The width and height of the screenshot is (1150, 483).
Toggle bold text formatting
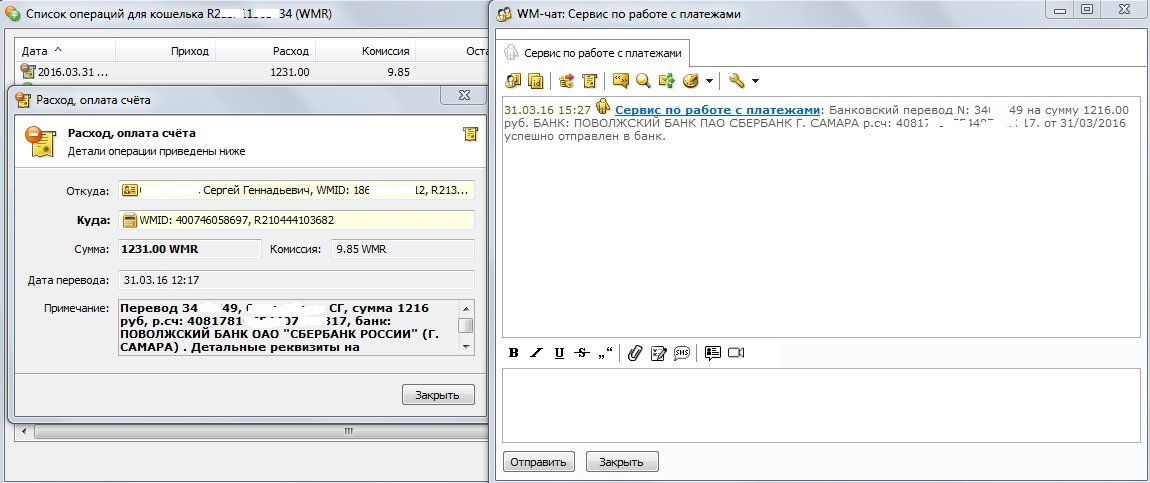coord(513,353)
